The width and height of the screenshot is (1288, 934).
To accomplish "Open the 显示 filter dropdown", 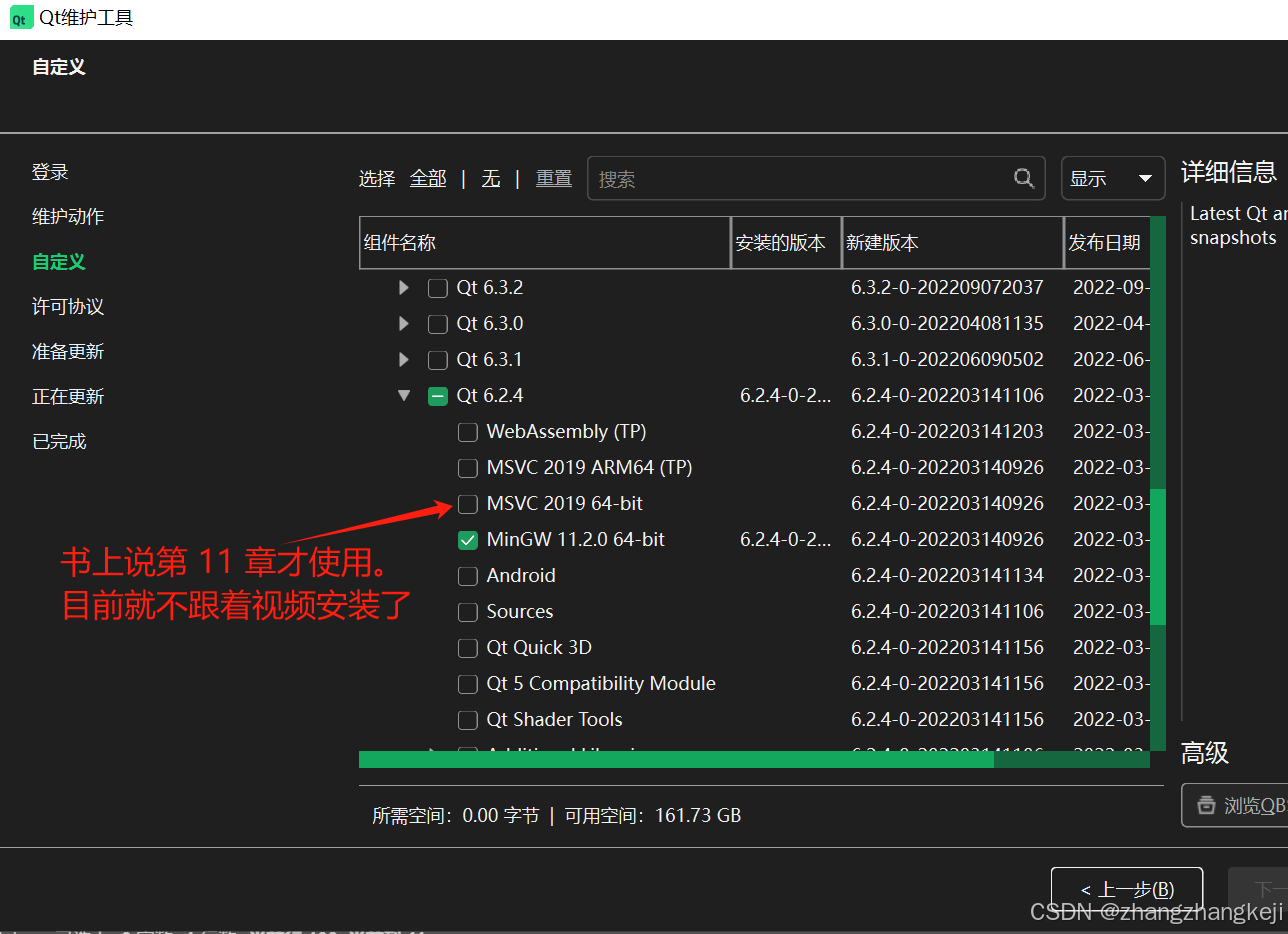I will pyautogui.click(x=1112, y=178).
